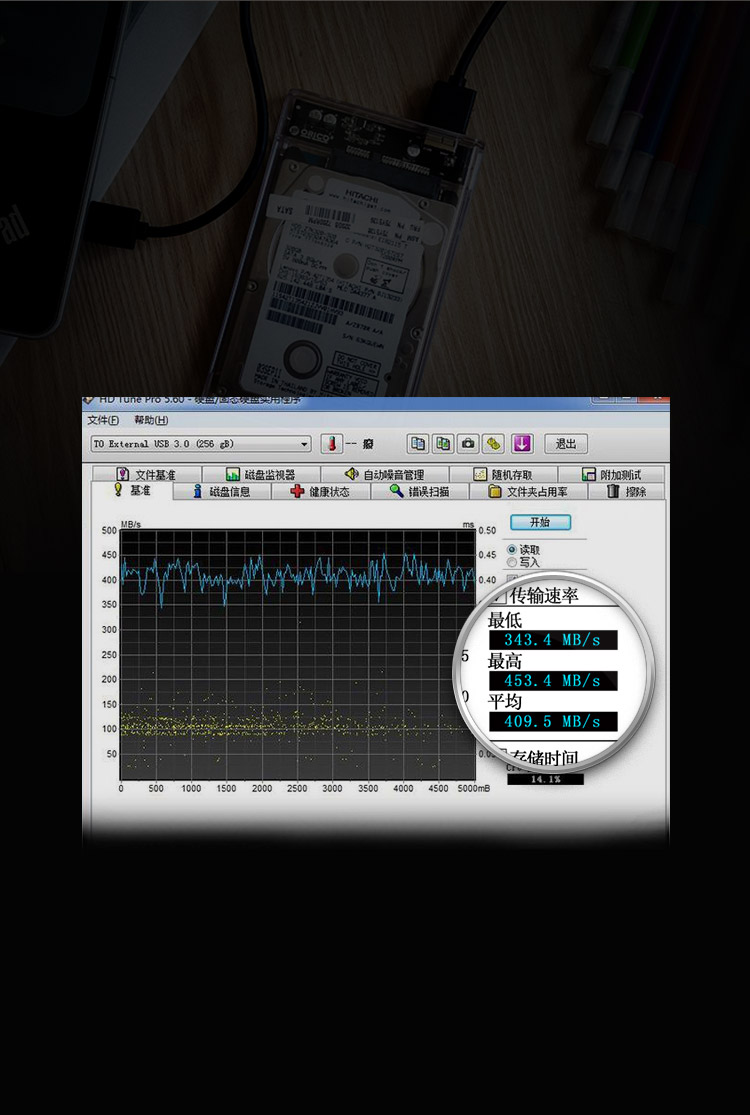Select the 基准 benchmark tab

pyautogui.click(x=132, y=491)
